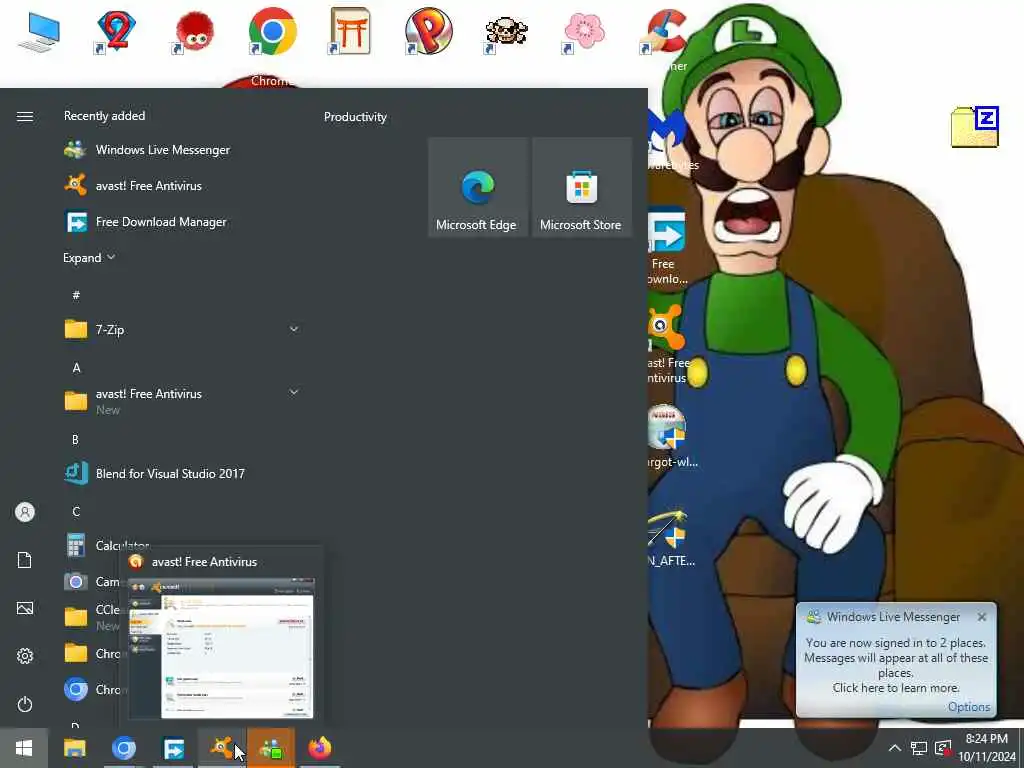Open Chromium browser taskbar icon
Viewport: 1024px width, 768px height.
(x=123, y=748)
